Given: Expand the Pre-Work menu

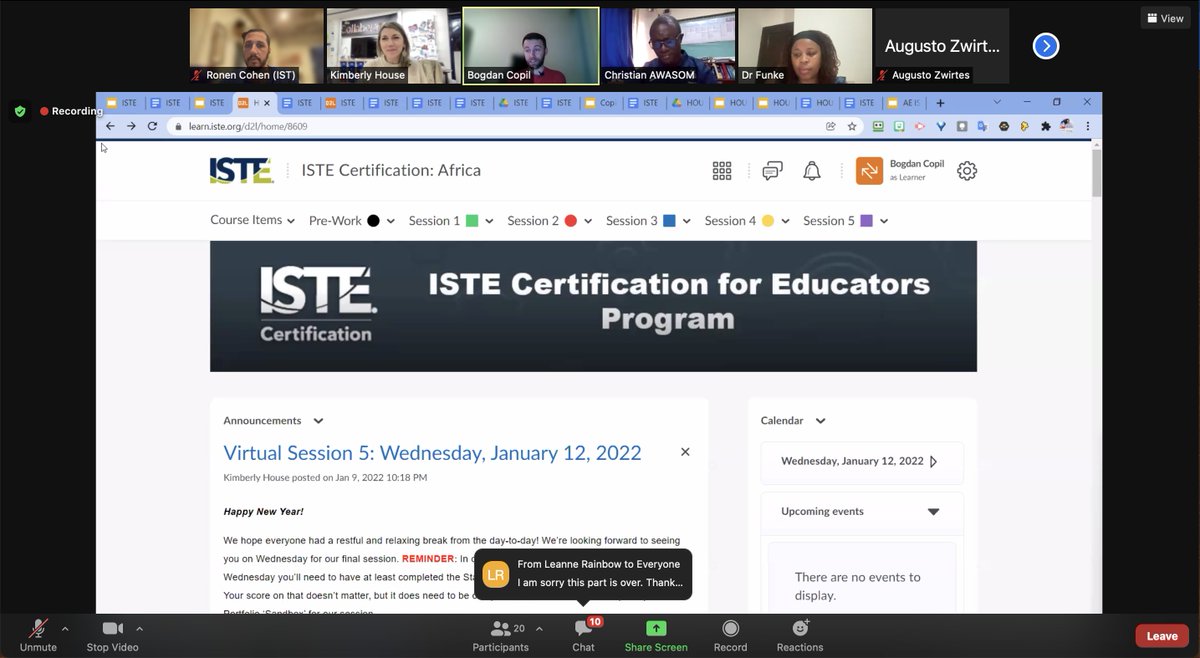Looking at the screenshot, I should pyautogui.click(x=351, y=221).
